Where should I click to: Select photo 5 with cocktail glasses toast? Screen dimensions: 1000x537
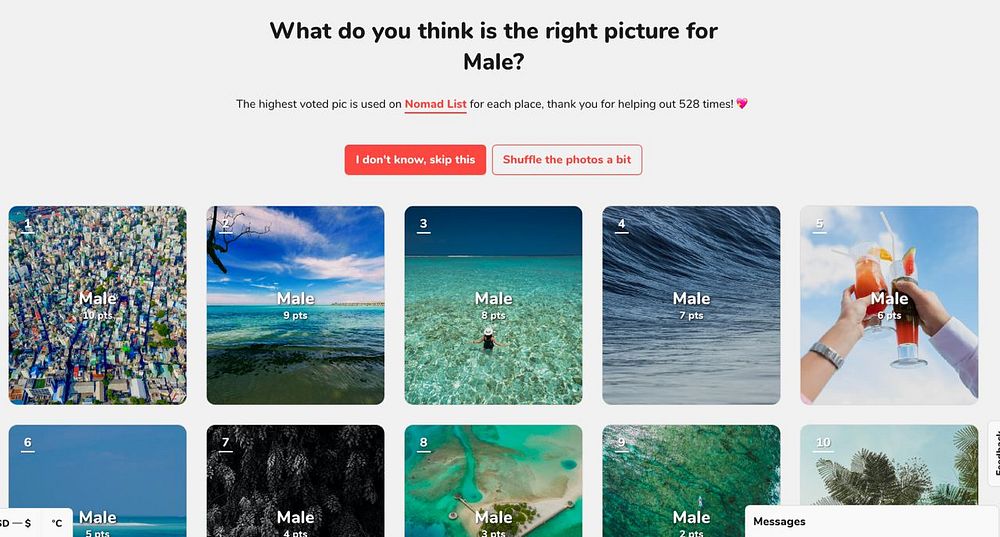889,305
